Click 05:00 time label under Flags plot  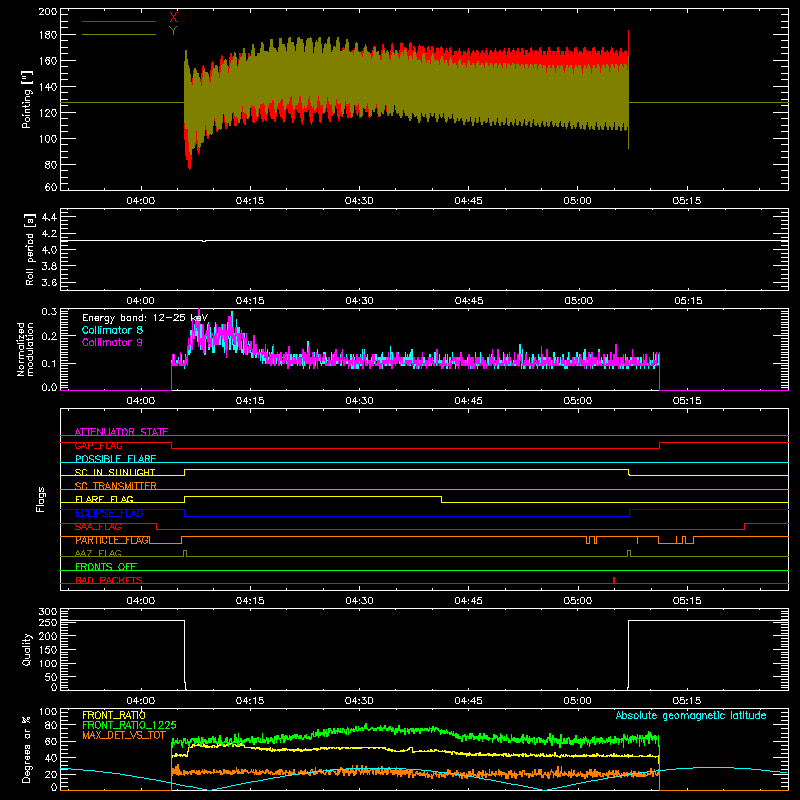tap(578, 601)
